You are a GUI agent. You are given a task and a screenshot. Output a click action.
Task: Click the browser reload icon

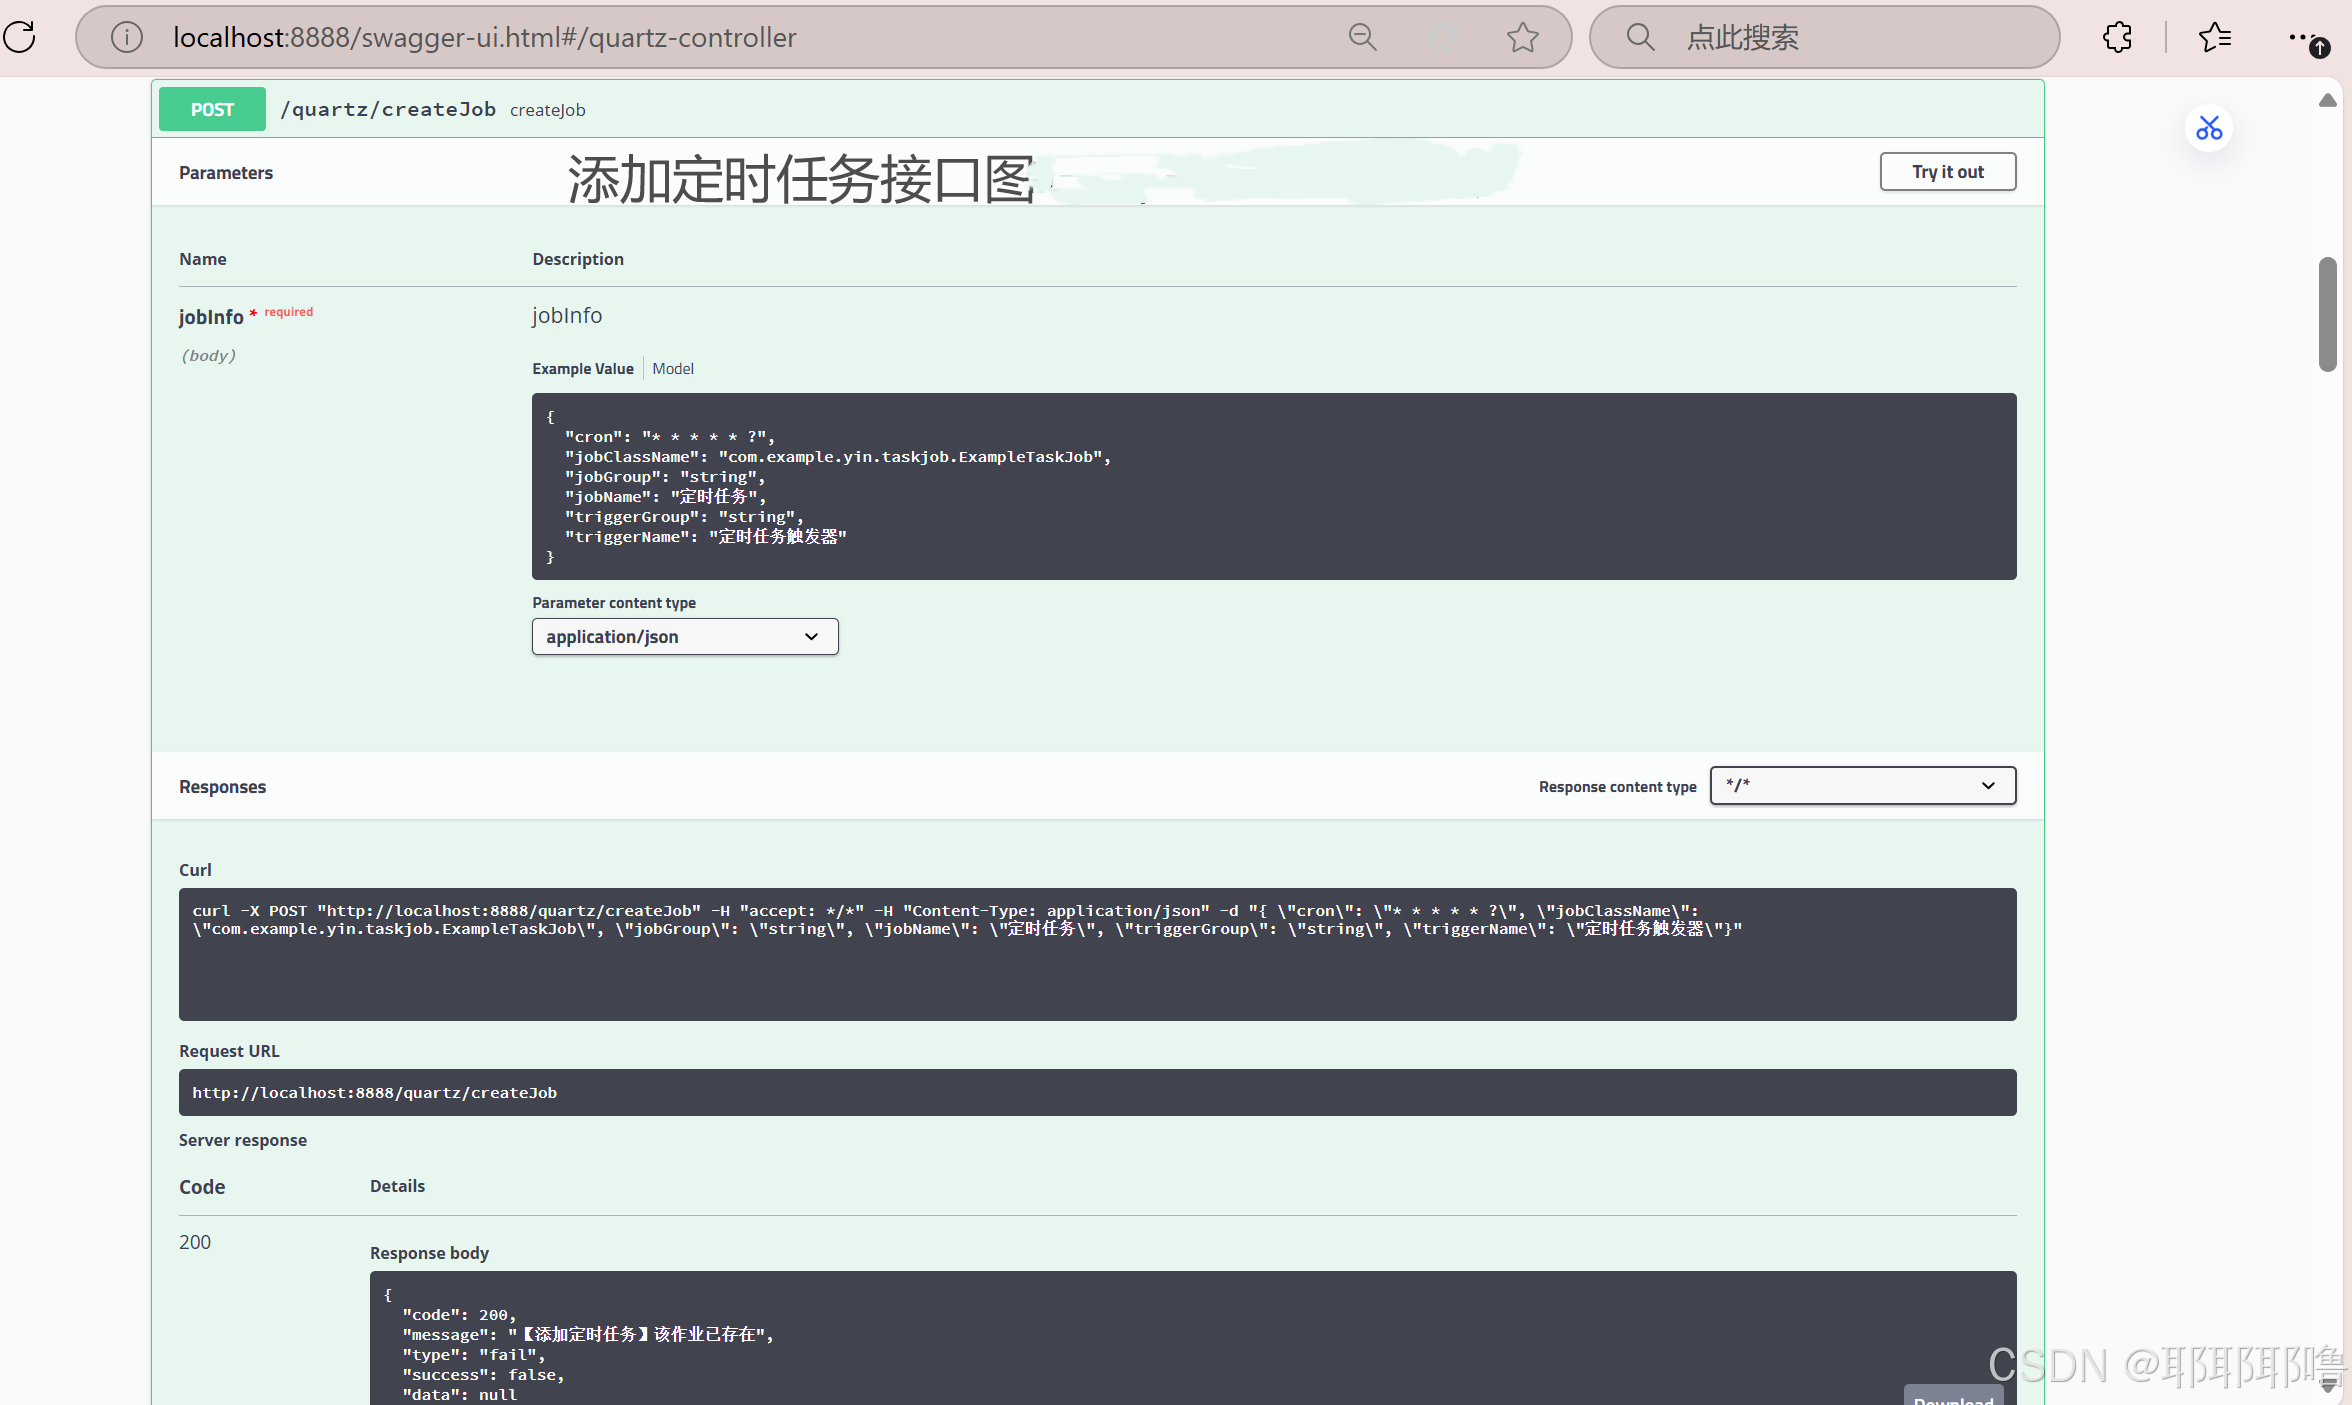(x=19, y=37)
